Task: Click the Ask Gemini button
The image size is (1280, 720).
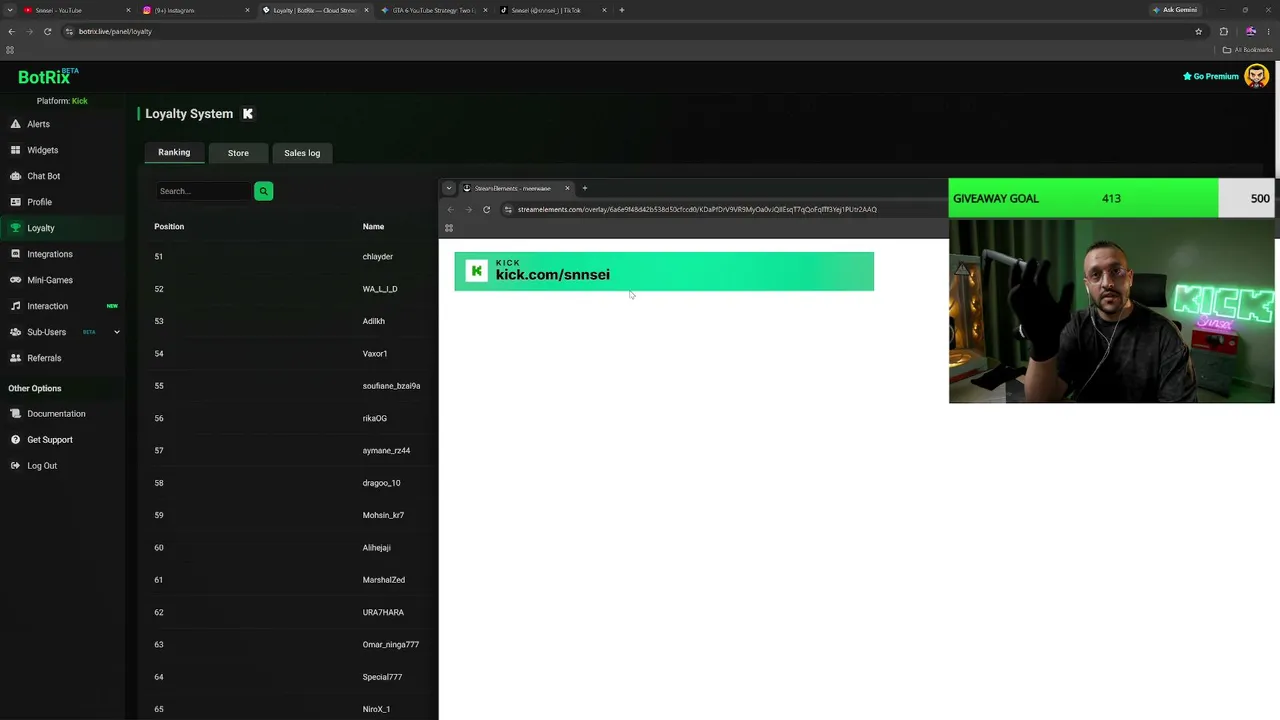Action: (1174, 10)
